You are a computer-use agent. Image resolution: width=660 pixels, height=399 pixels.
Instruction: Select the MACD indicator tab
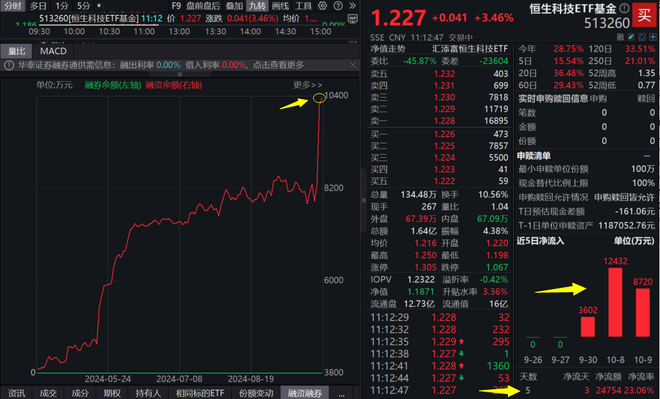tap(53, 51)
